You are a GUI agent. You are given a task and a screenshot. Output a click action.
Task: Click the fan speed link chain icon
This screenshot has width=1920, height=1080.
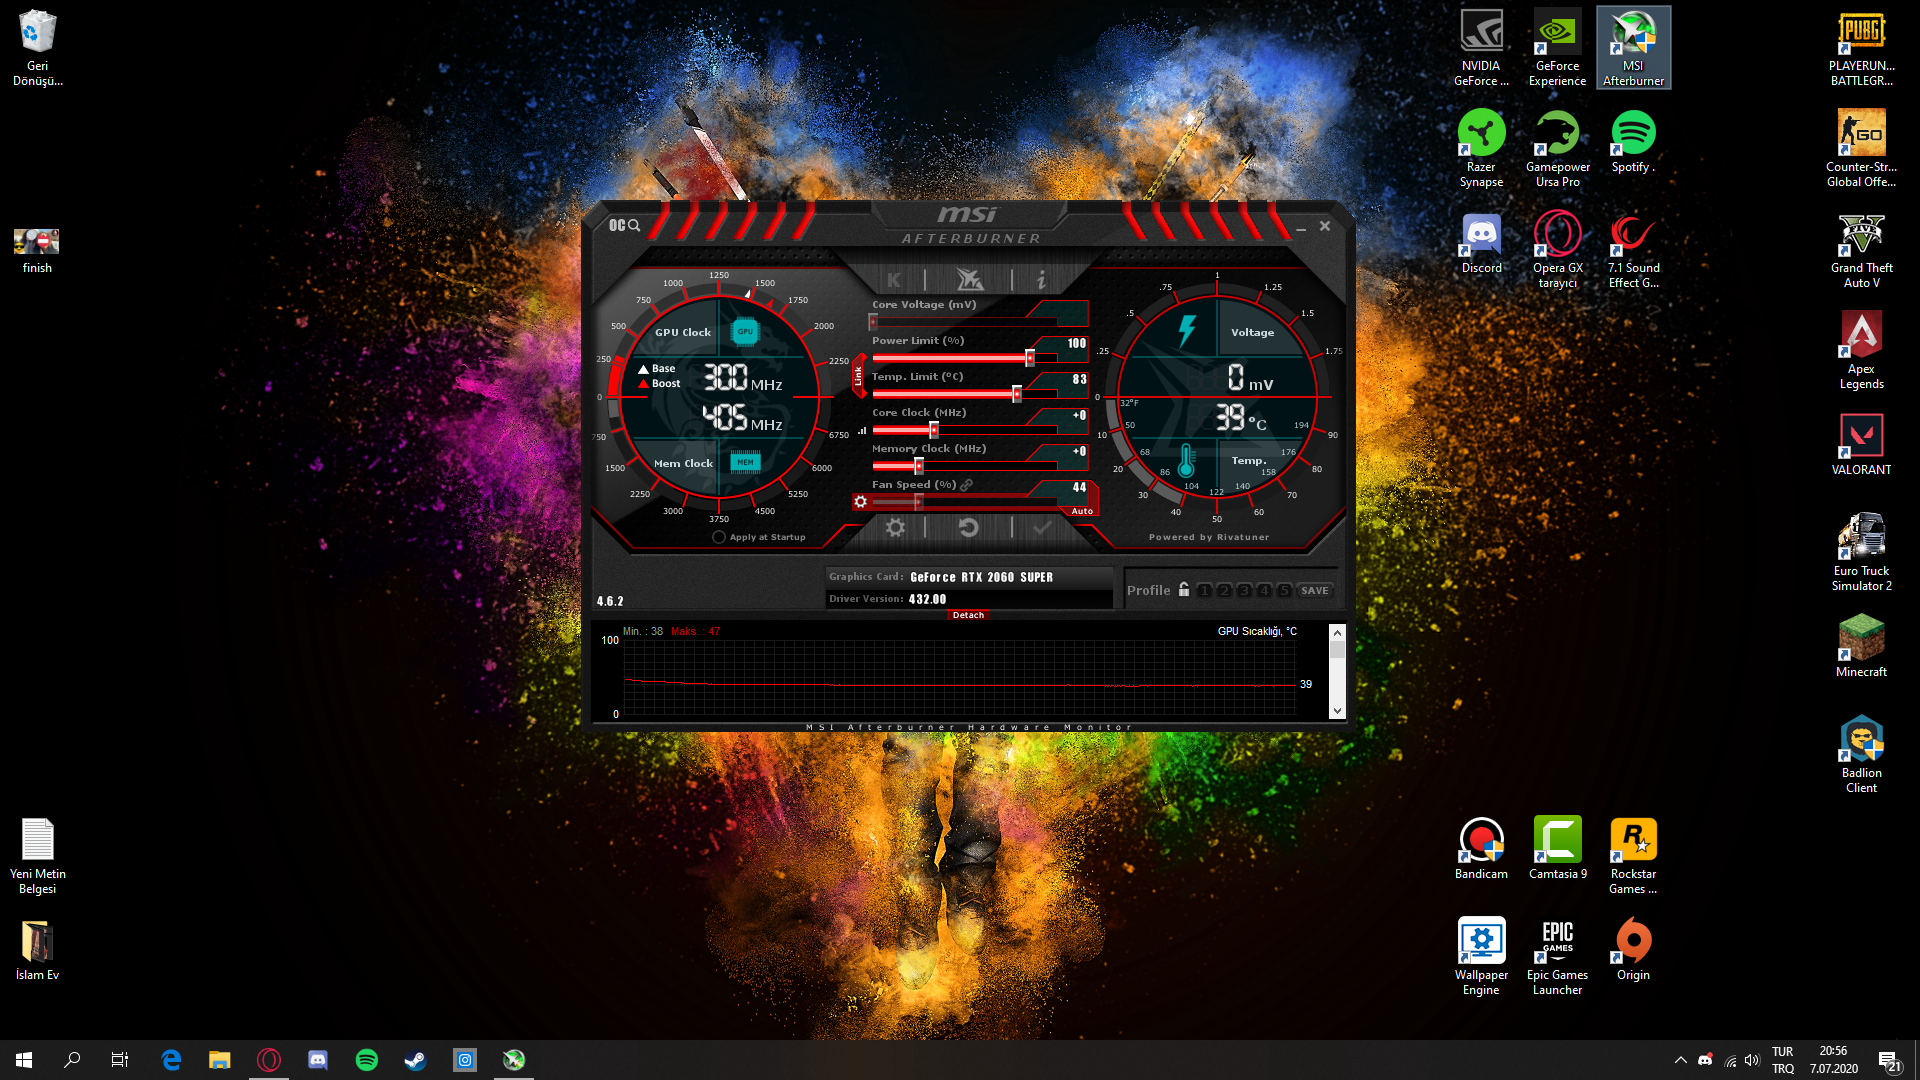[x=967, y=485]
